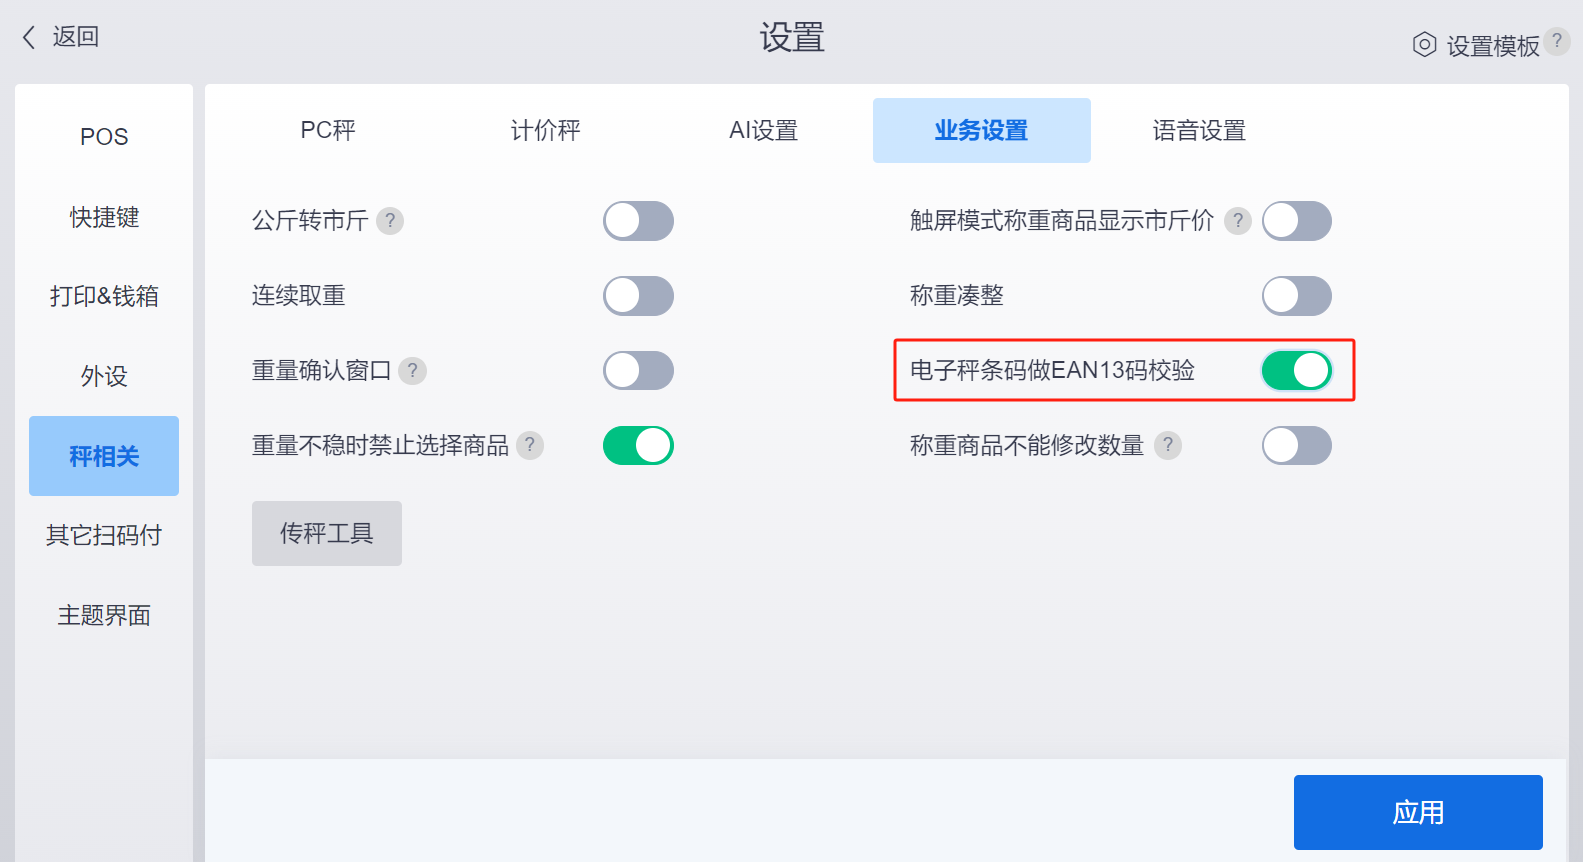
Task: Select 语音设置 tab
Action: 1199,130
